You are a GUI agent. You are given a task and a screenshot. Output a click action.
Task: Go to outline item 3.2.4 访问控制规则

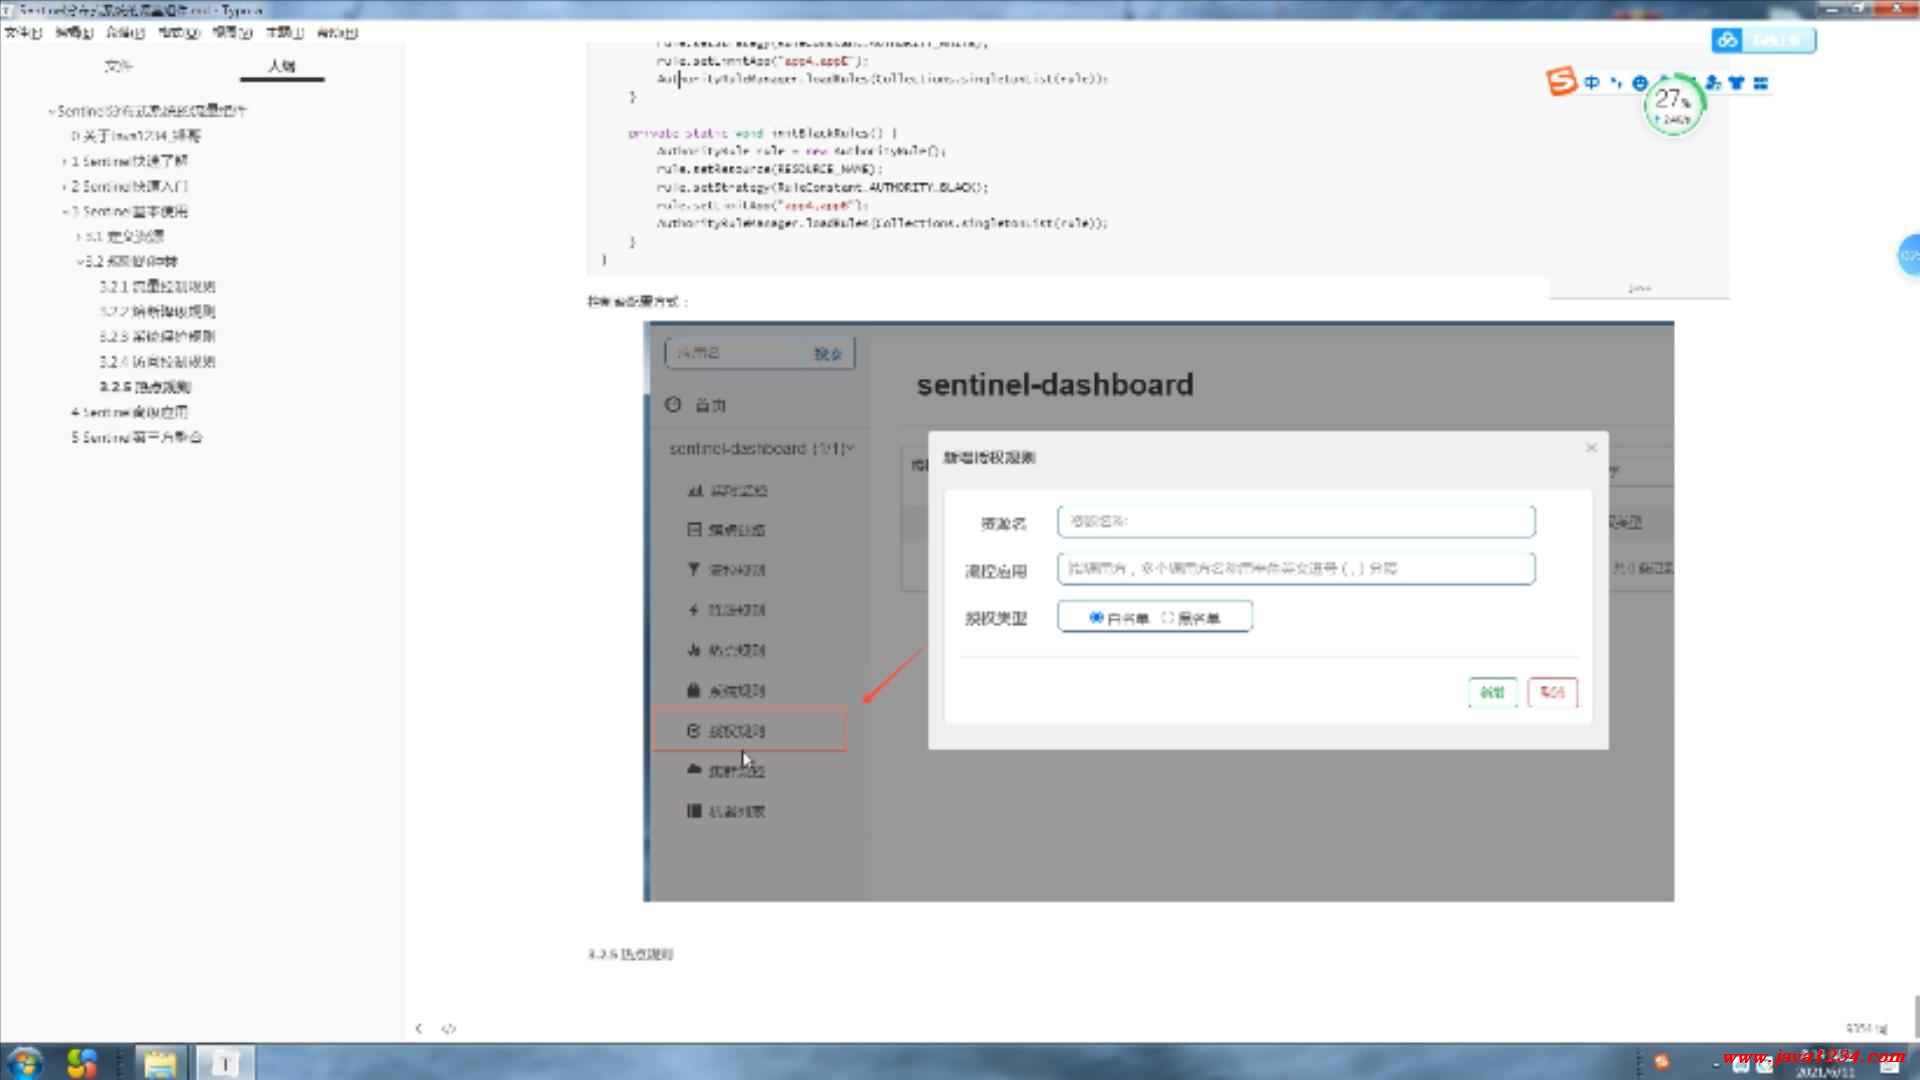(x=157, y=361)
